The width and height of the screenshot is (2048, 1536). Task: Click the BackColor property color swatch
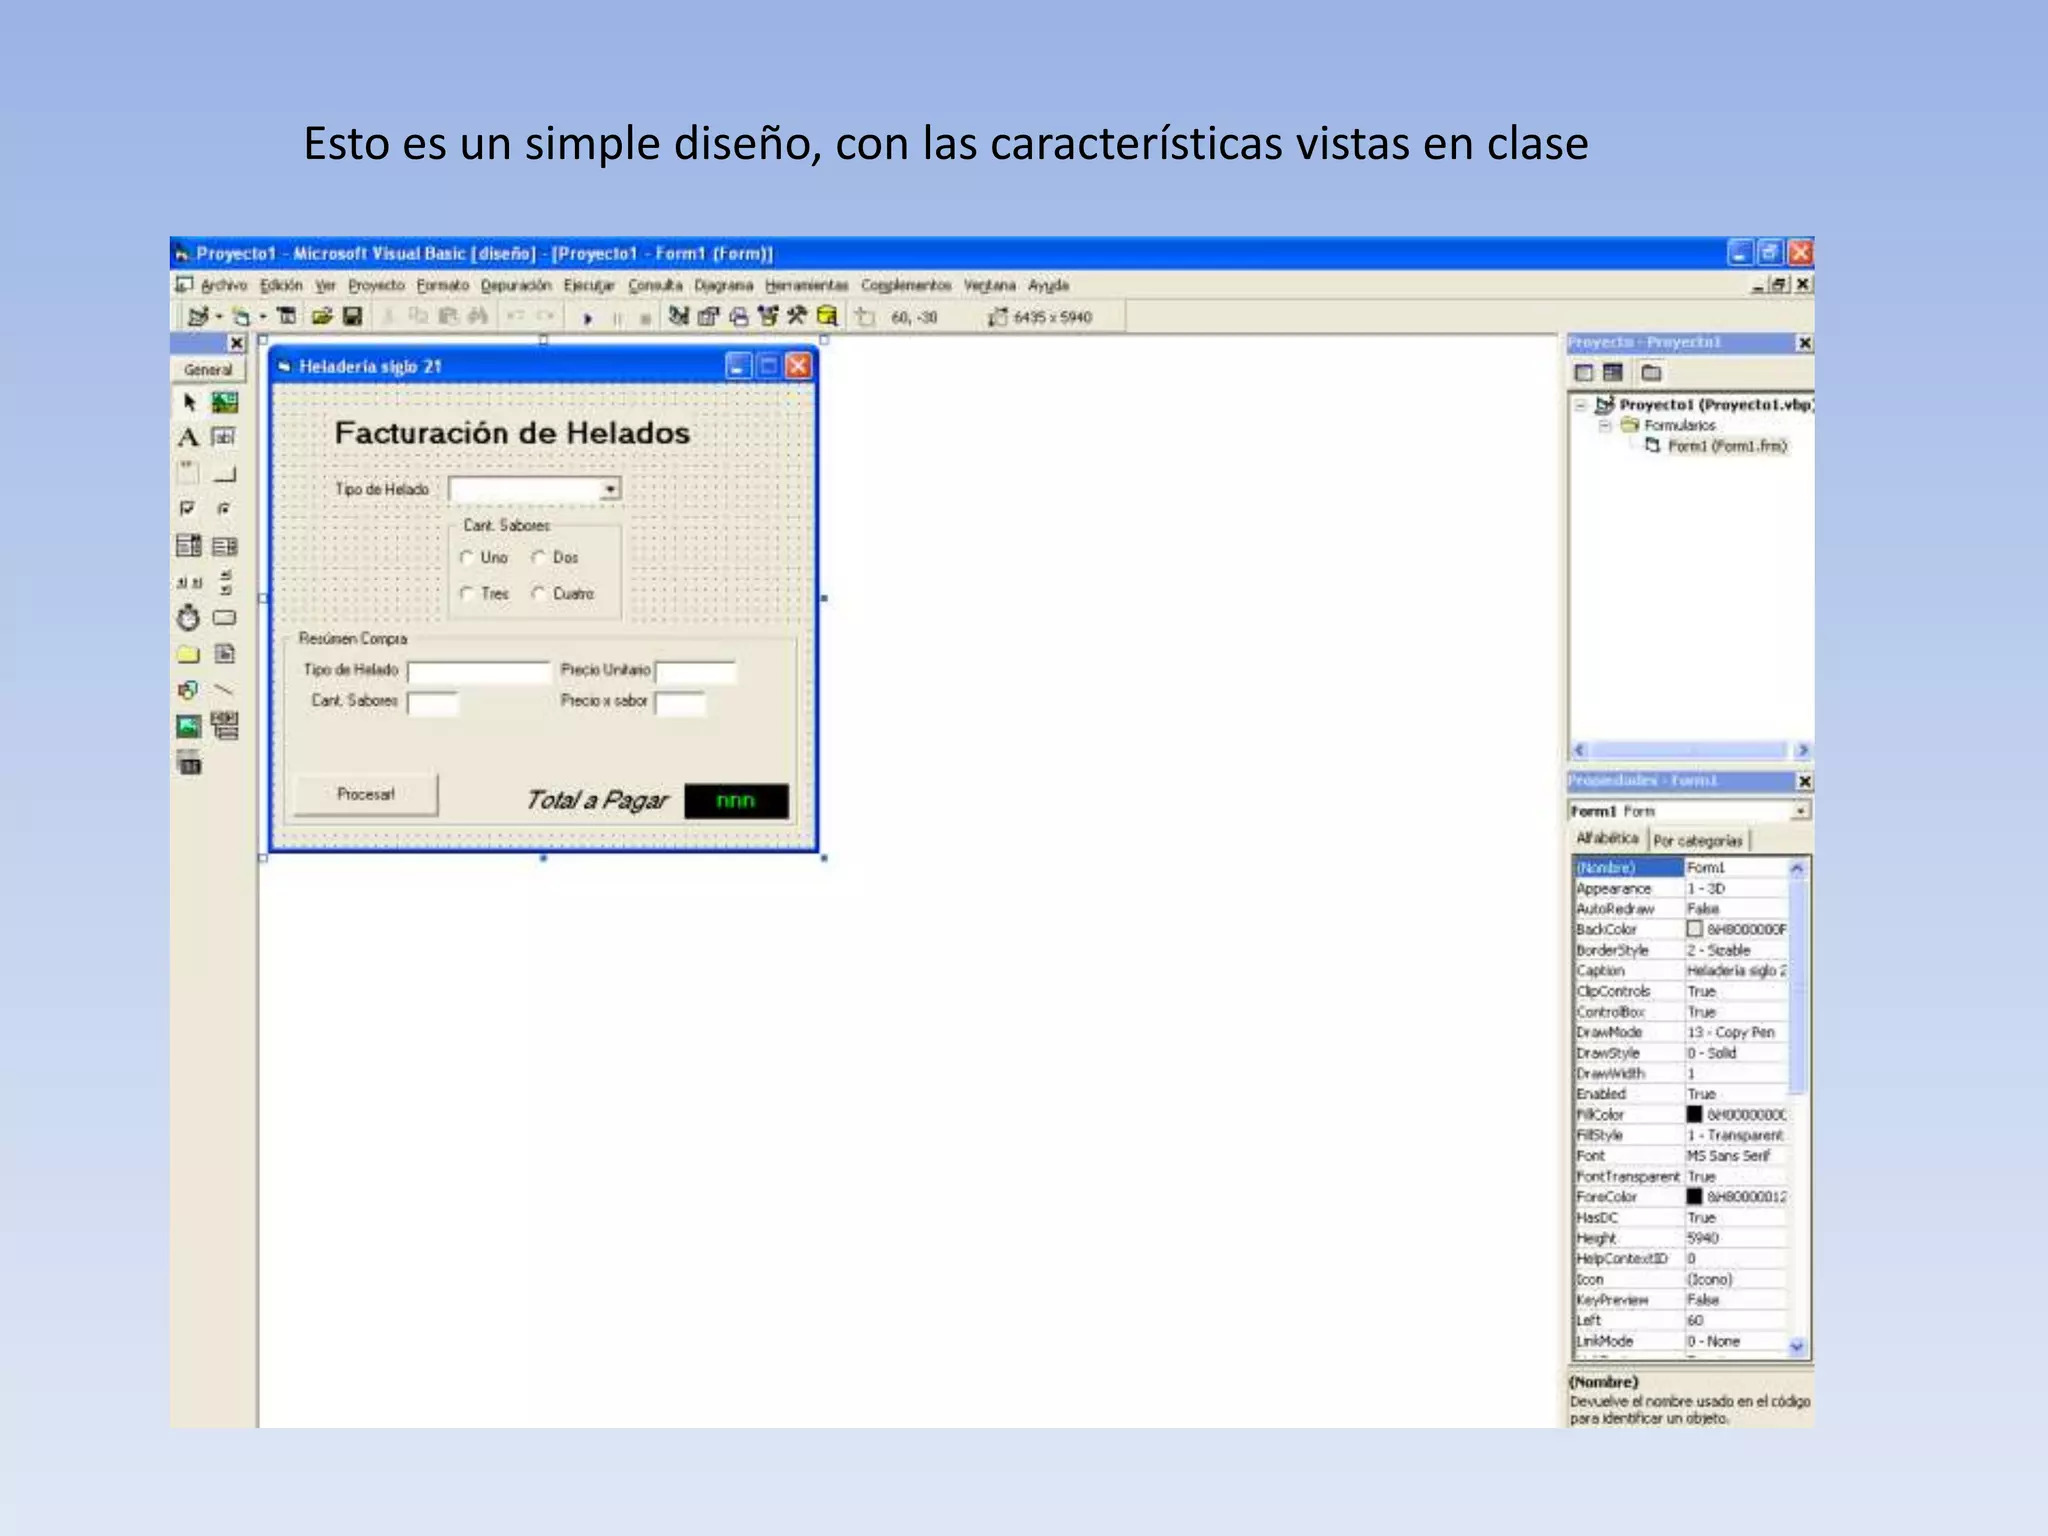pos(1694,930)
